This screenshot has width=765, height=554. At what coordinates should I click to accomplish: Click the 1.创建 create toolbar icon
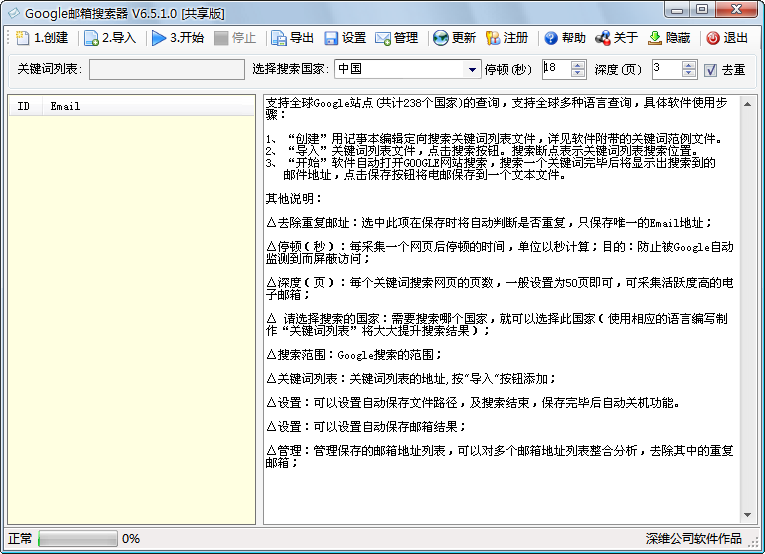click(23, 38)
